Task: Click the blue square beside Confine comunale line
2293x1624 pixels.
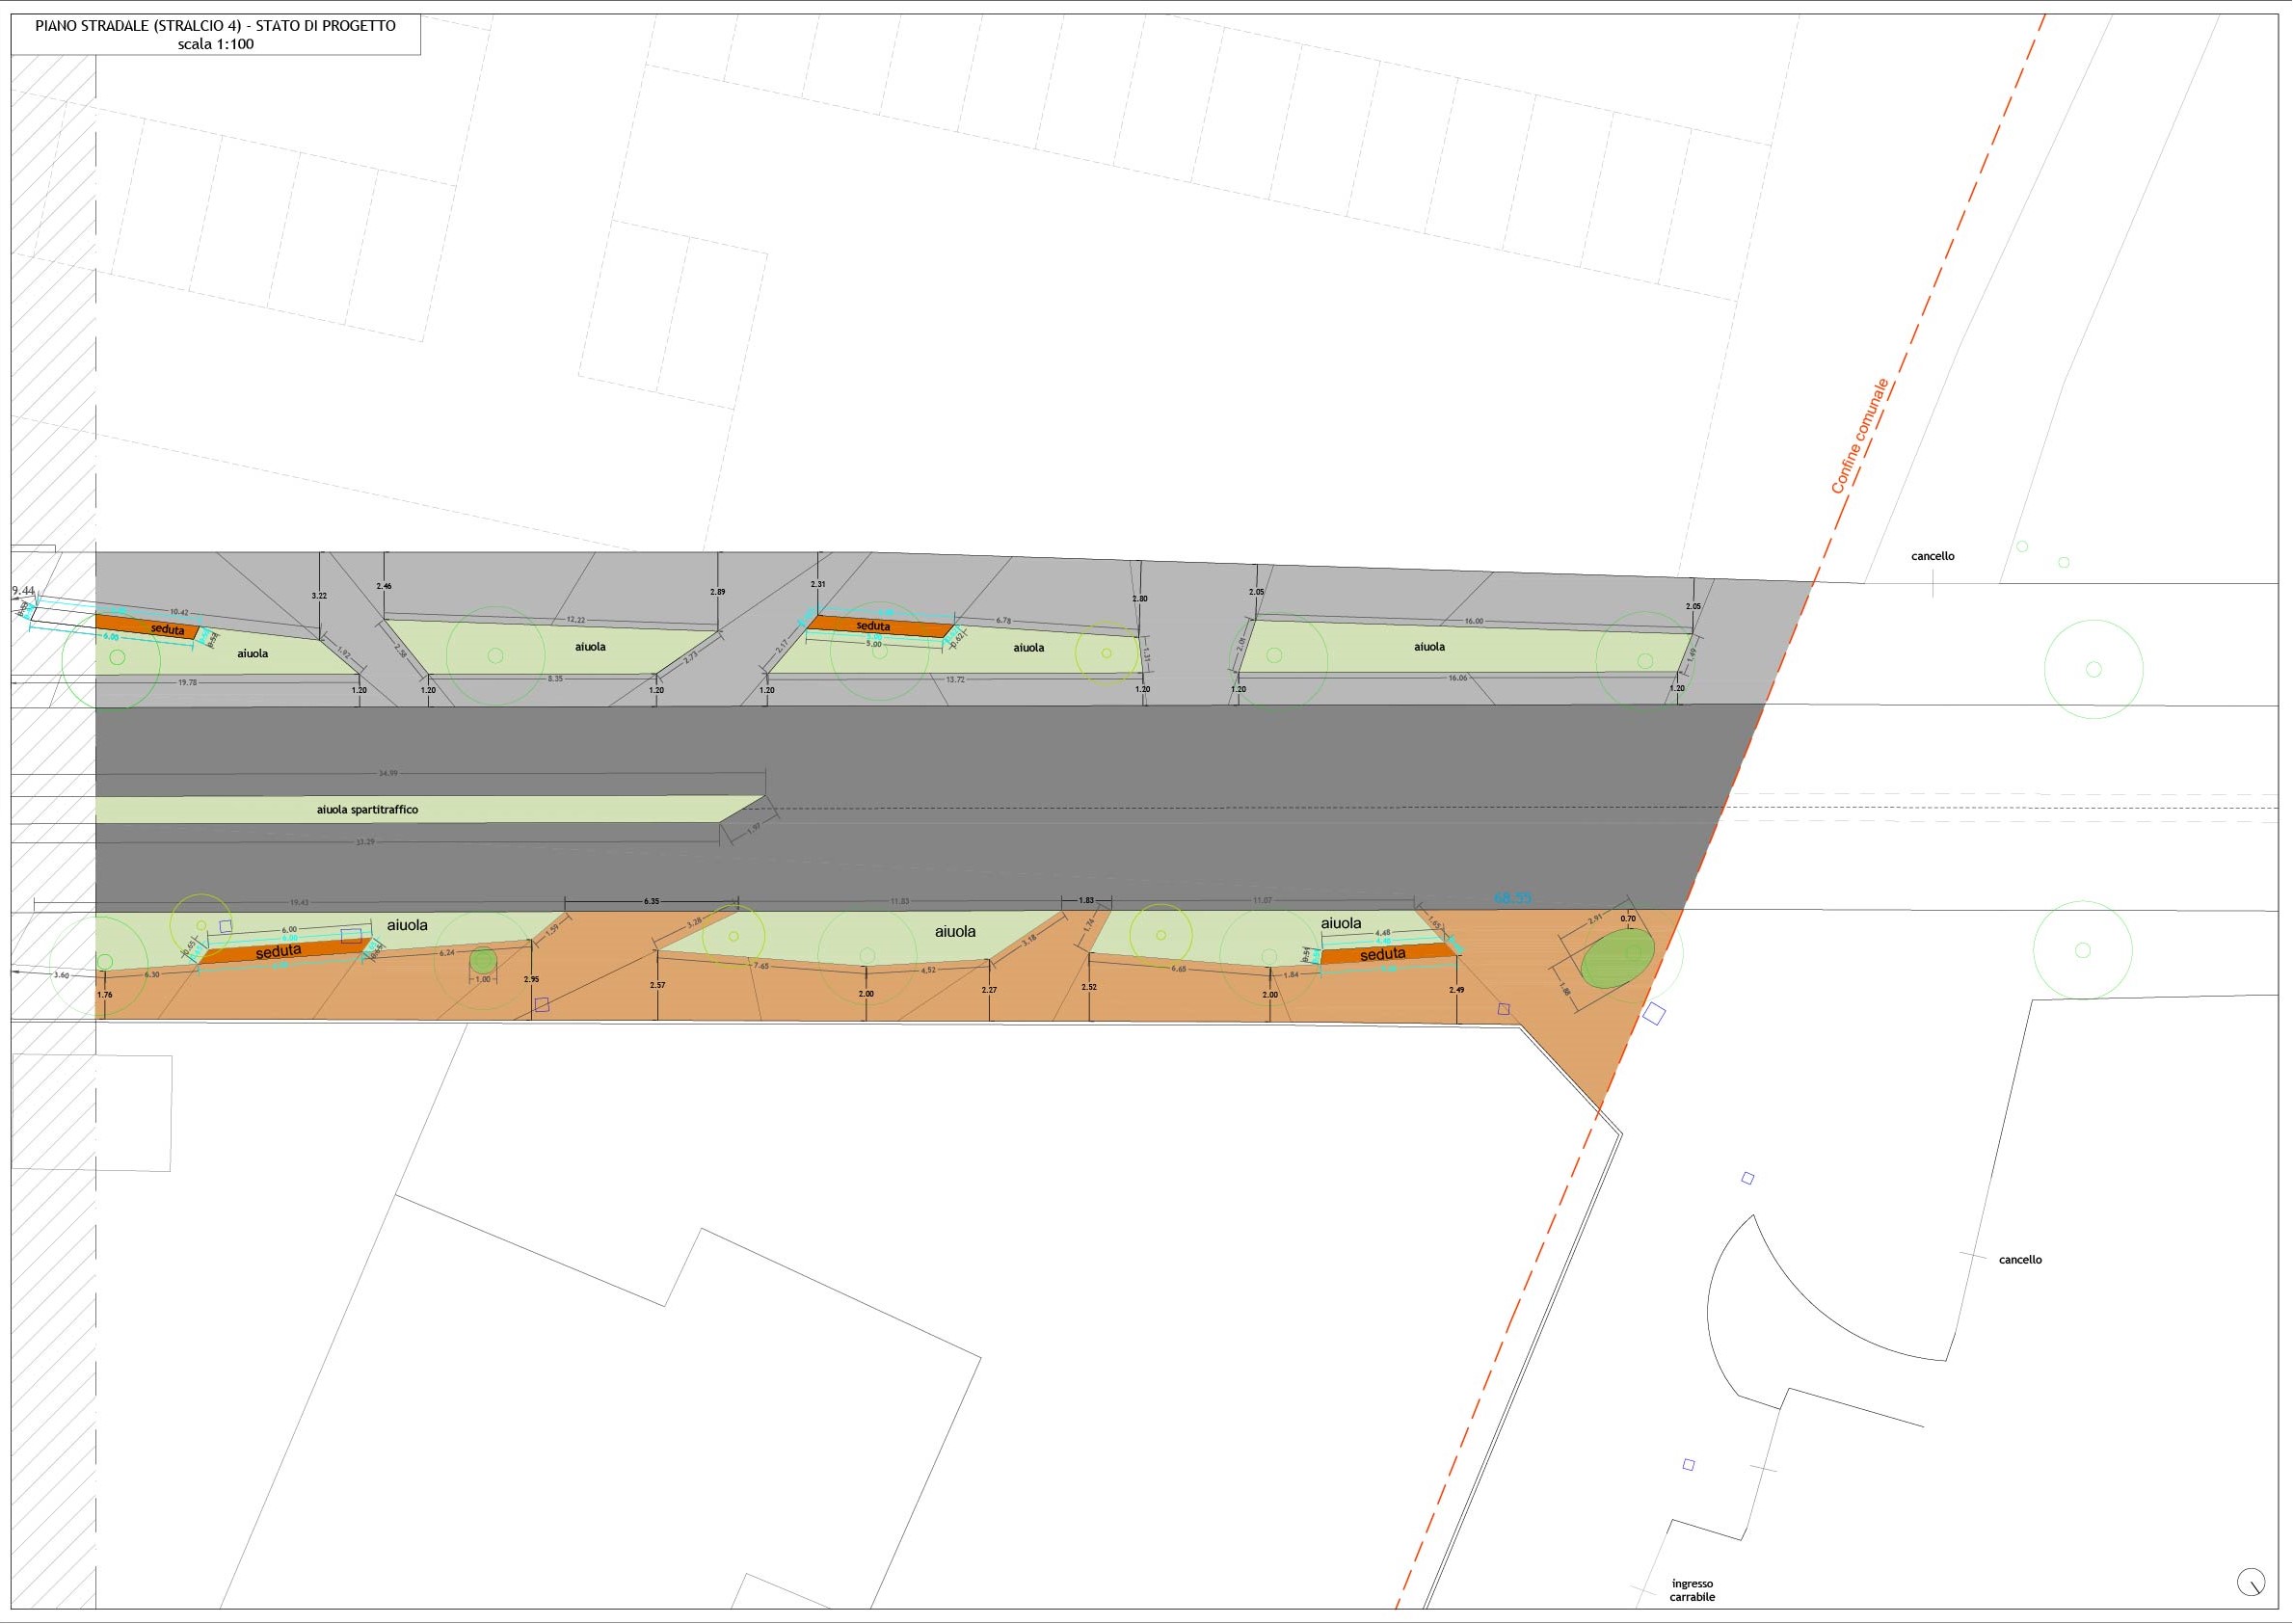Action: click(1654, 1014)
